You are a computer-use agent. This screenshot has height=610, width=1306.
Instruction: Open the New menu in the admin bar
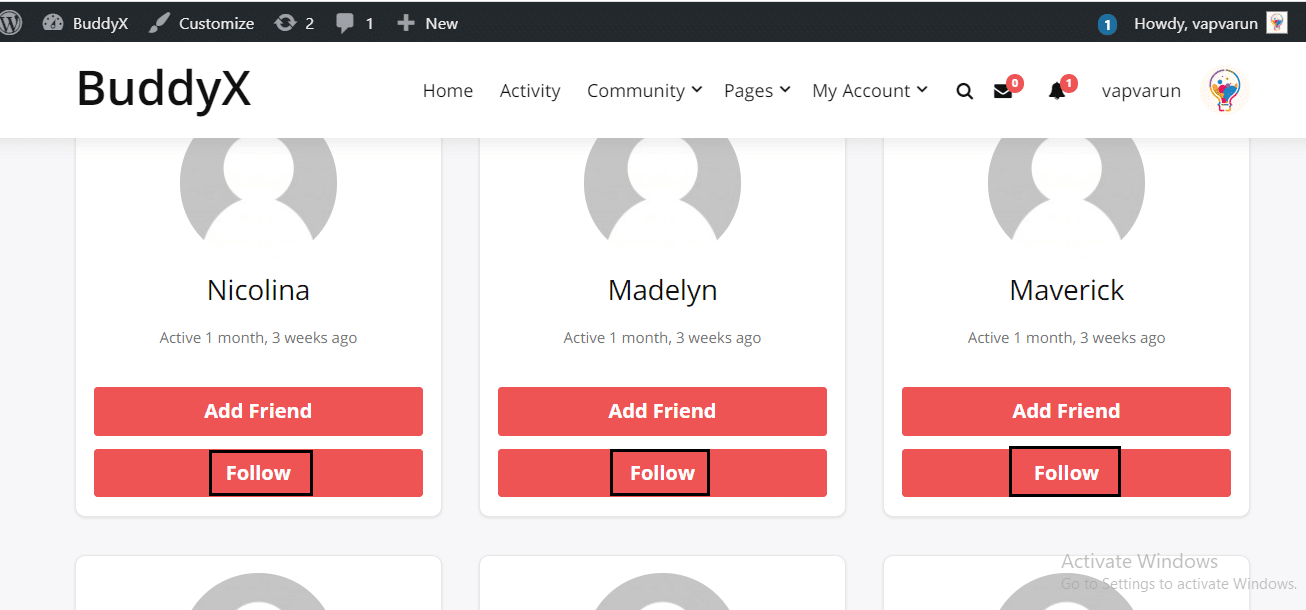click(427, 22)
